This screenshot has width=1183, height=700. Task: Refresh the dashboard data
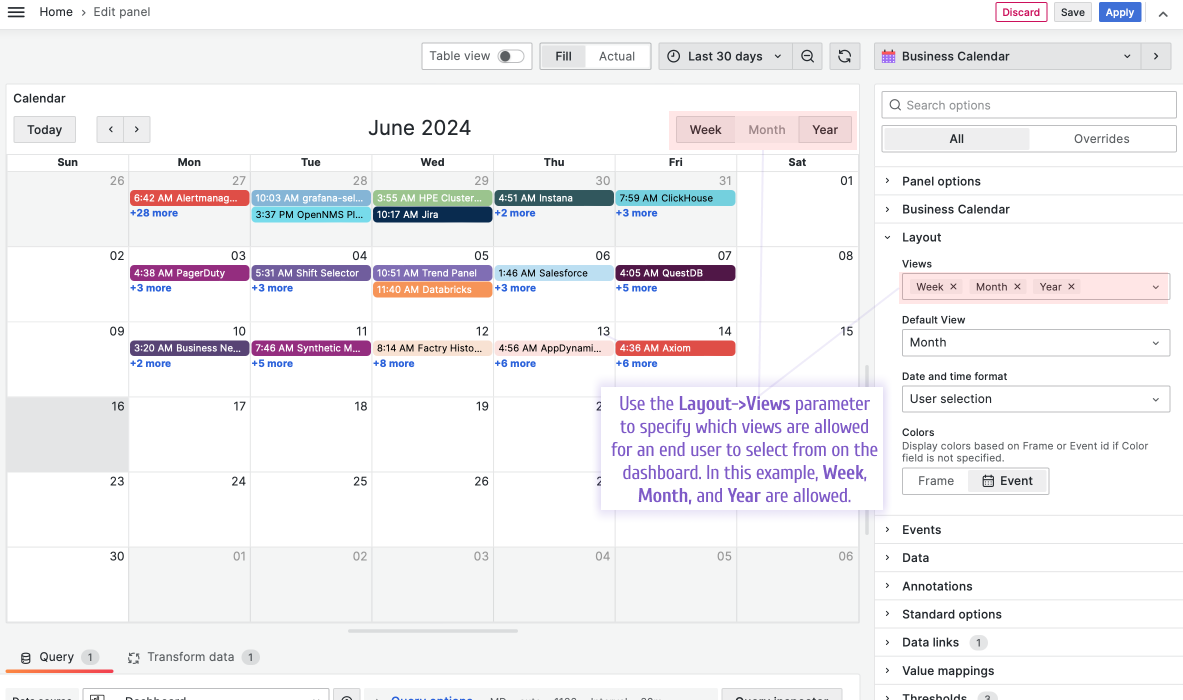tap(844, 56)
